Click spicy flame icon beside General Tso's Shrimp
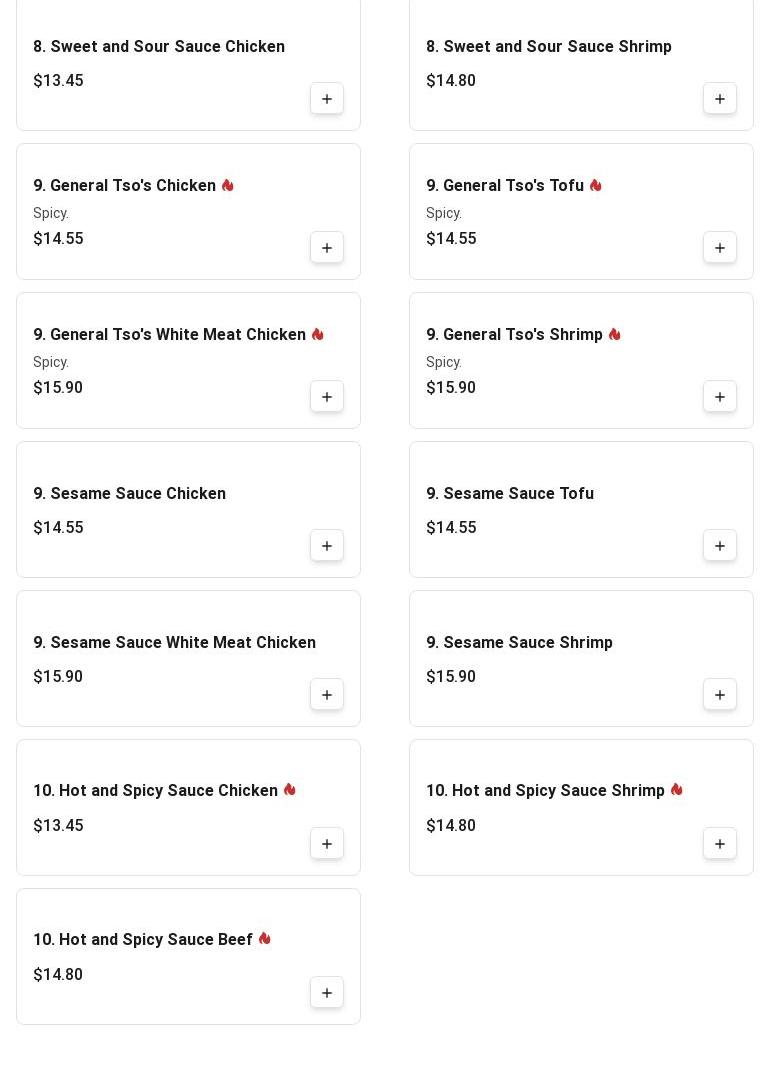This screenshot has width=770, height=1087. tap(615, 335)
